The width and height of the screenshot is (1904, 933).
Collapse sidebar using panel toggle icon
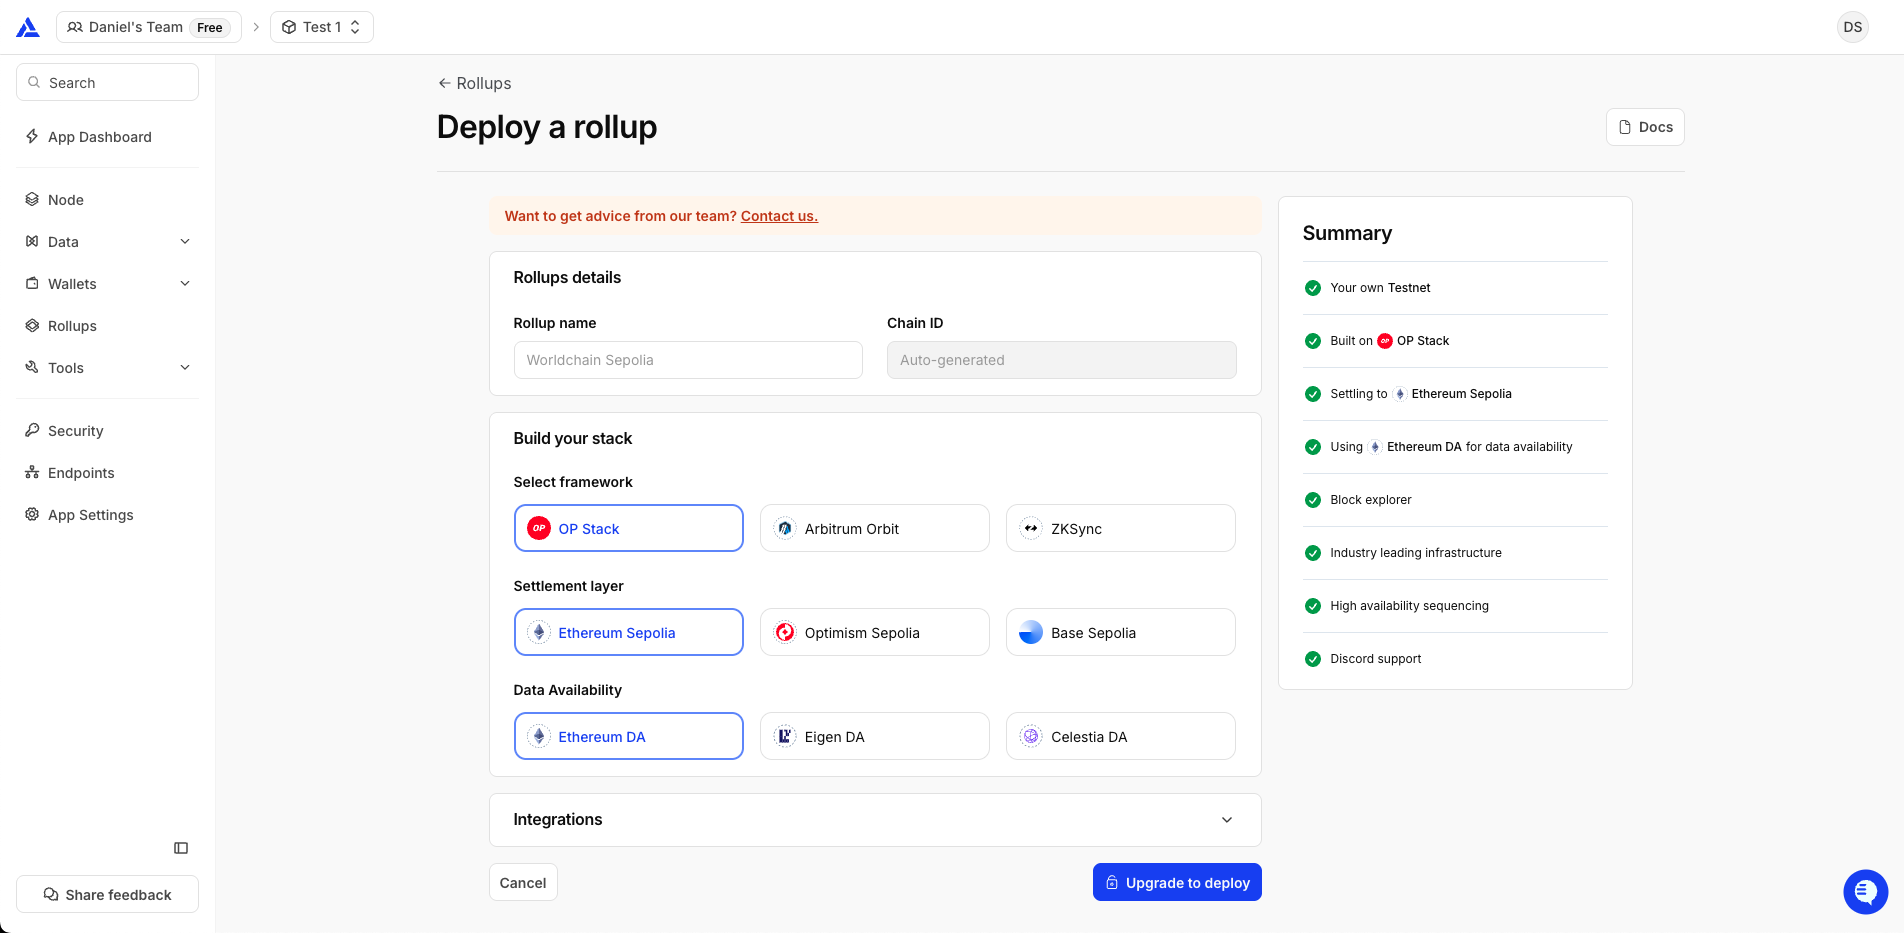click(181, 848)
